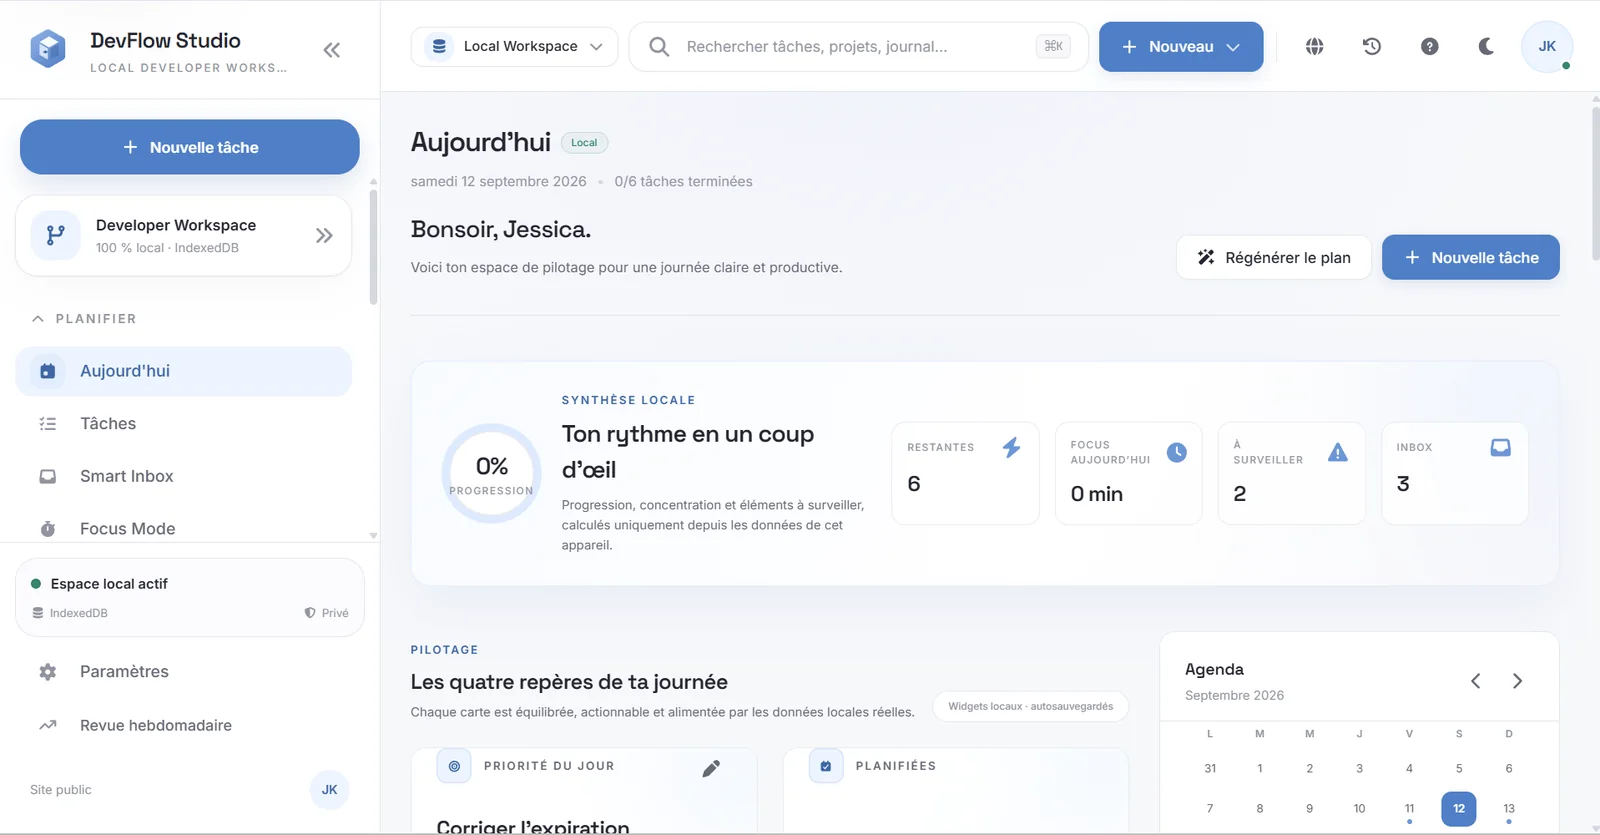Click the calendar-check icon beside Planifiées
Image resolution: width=1600 pixels, height=835 pixels.
(826, 766)
